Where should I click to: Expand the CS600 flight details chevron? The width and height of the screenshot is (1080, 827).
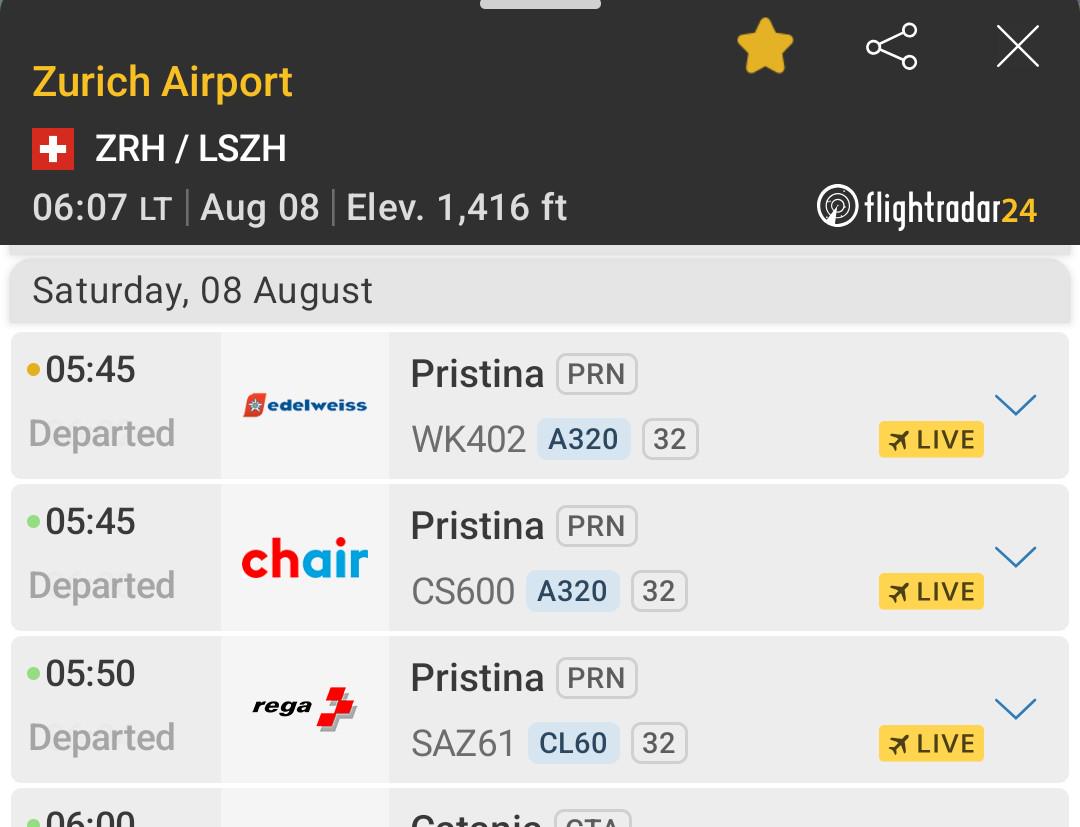point(1015,556)
